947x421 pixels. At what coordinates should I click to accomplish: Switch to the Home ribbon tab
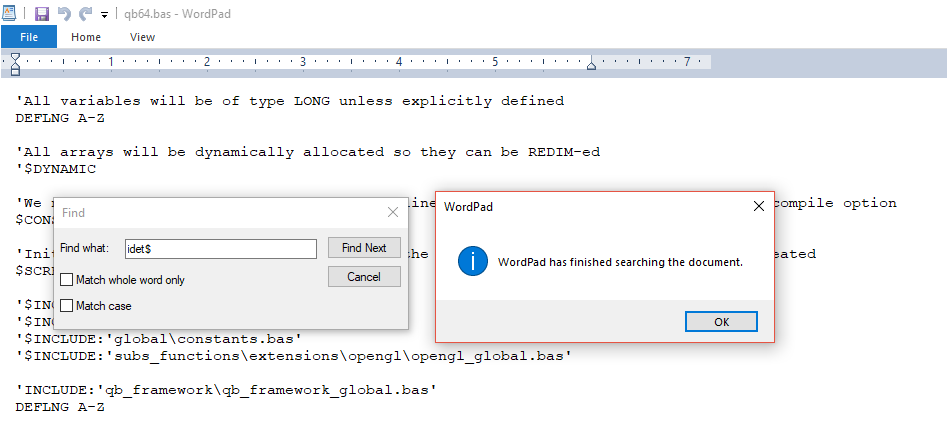pyautogui.click(x=86, y=37)
